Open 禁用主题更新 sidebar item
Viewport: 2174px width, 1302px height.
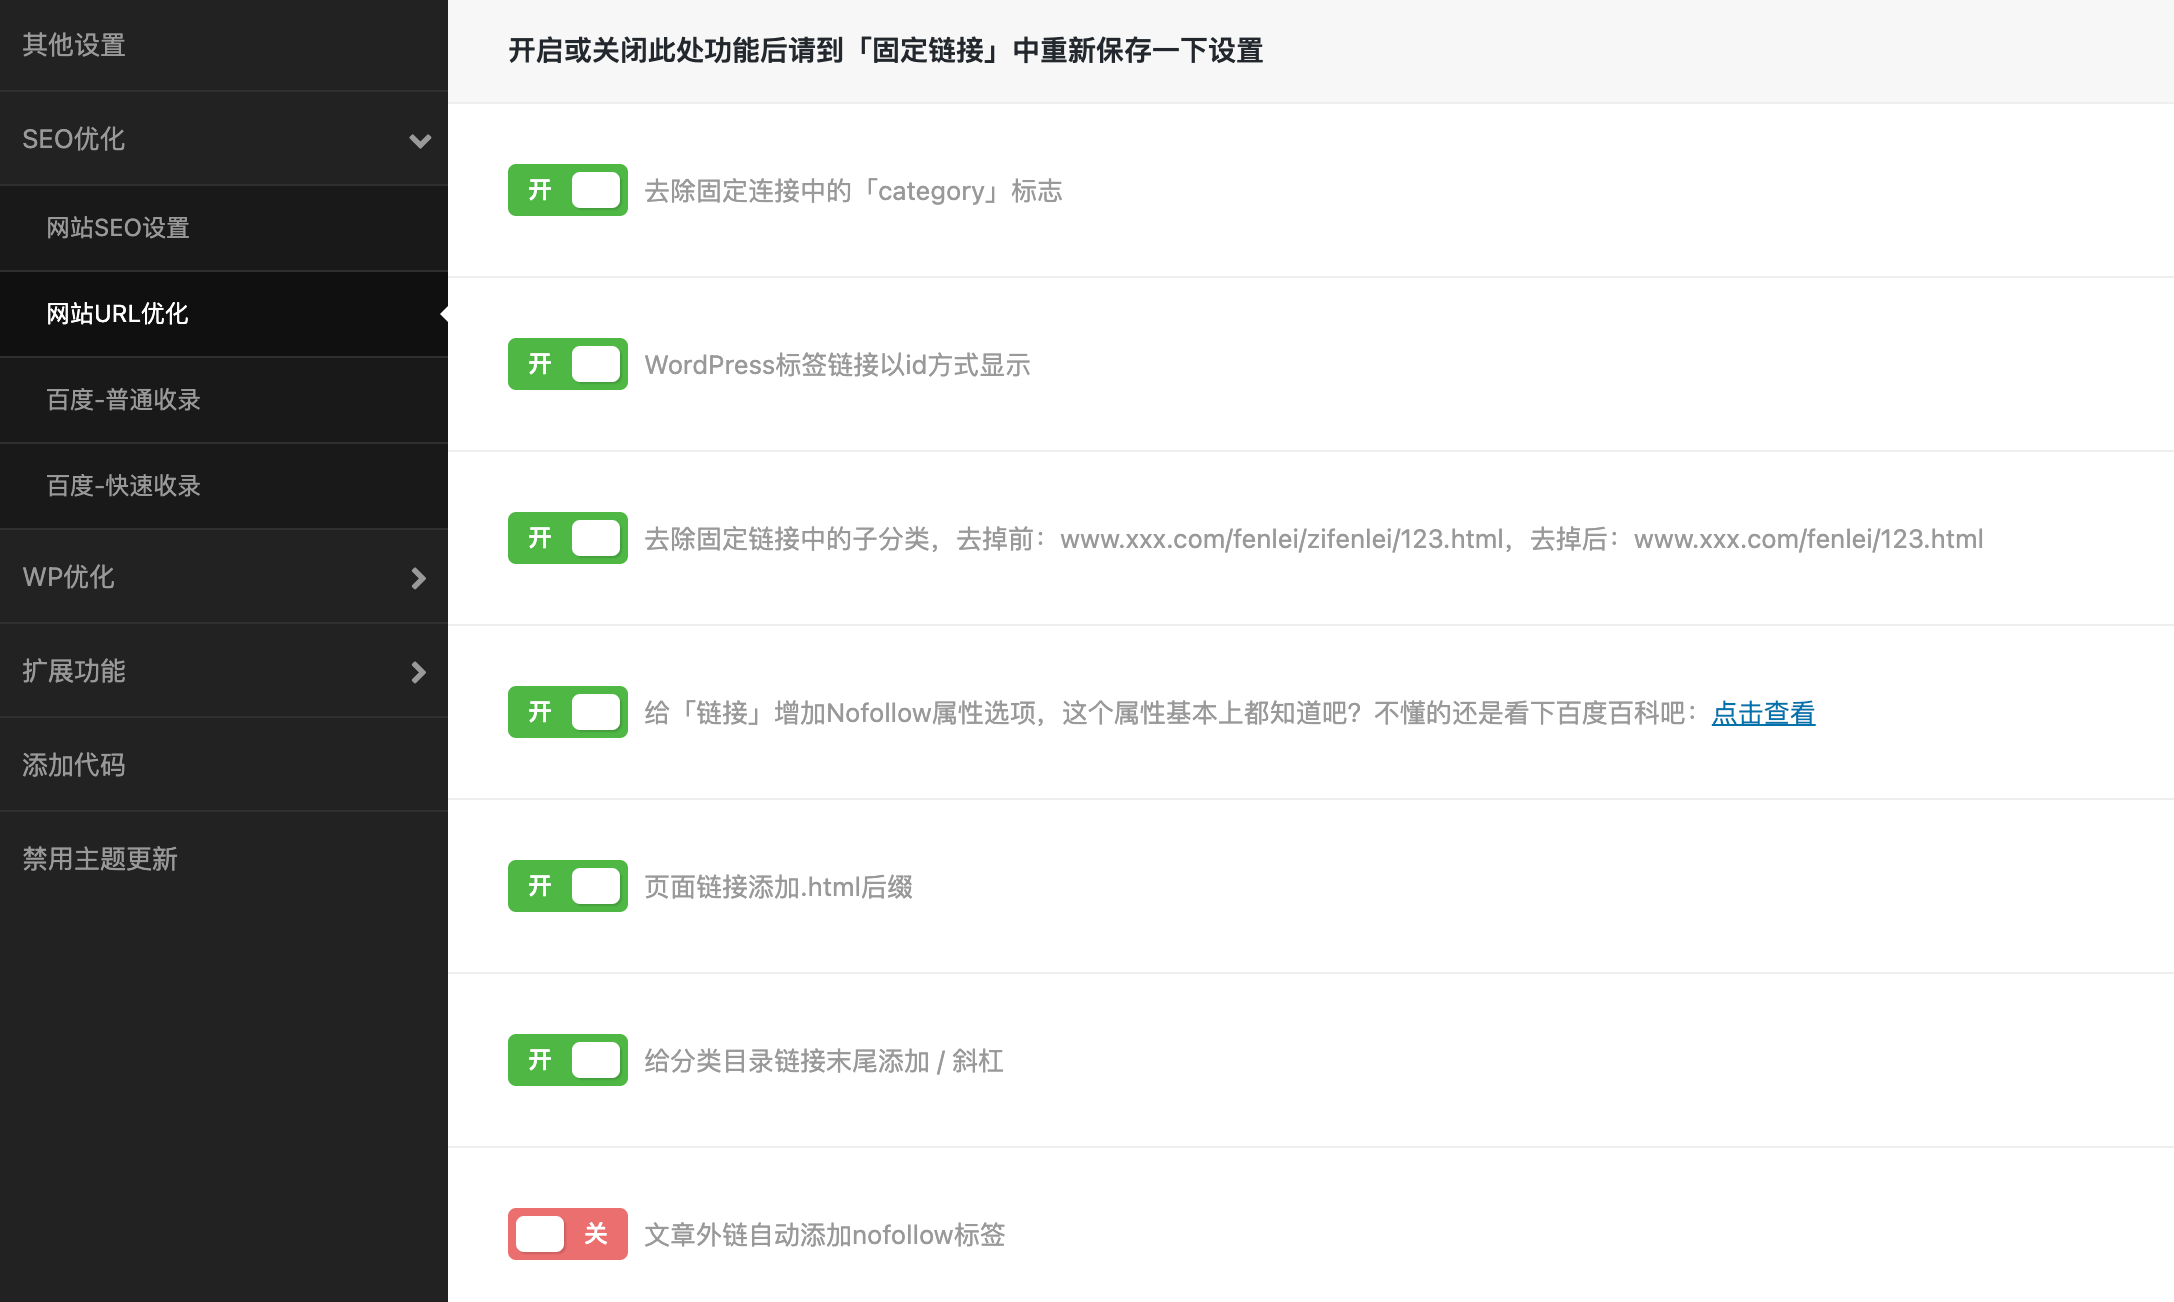pyautogui.click(x=100, y=859)
